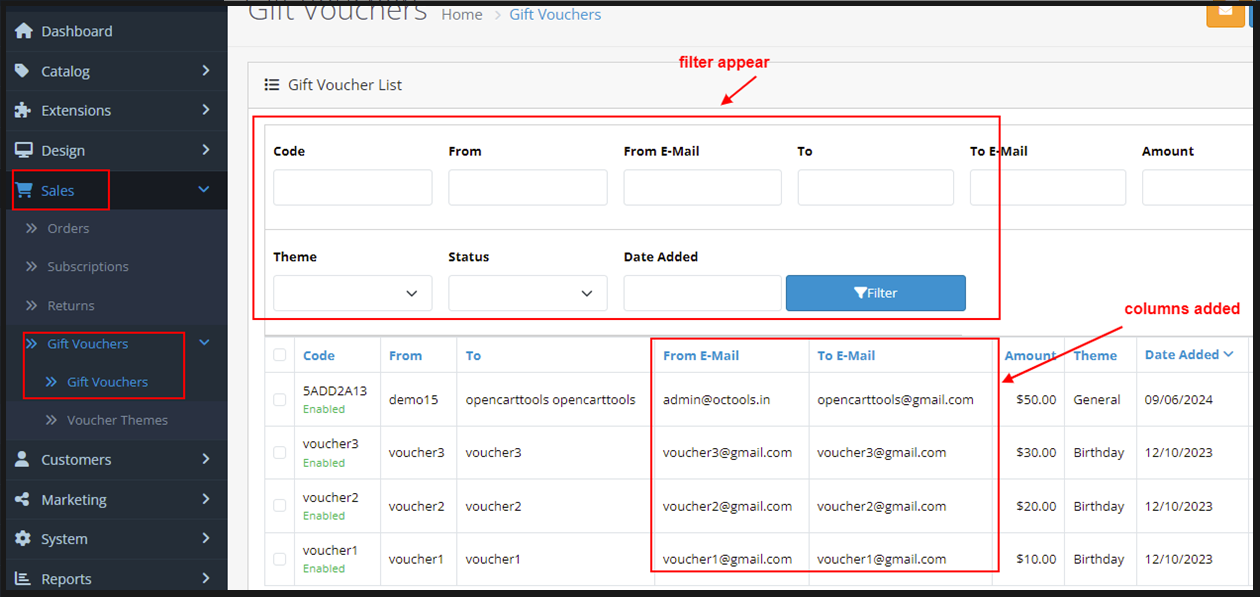Viewport: 1260px width, 597px height.
Task: Expand the Catalog menu chevron
Action: click(x=205, y=71)
